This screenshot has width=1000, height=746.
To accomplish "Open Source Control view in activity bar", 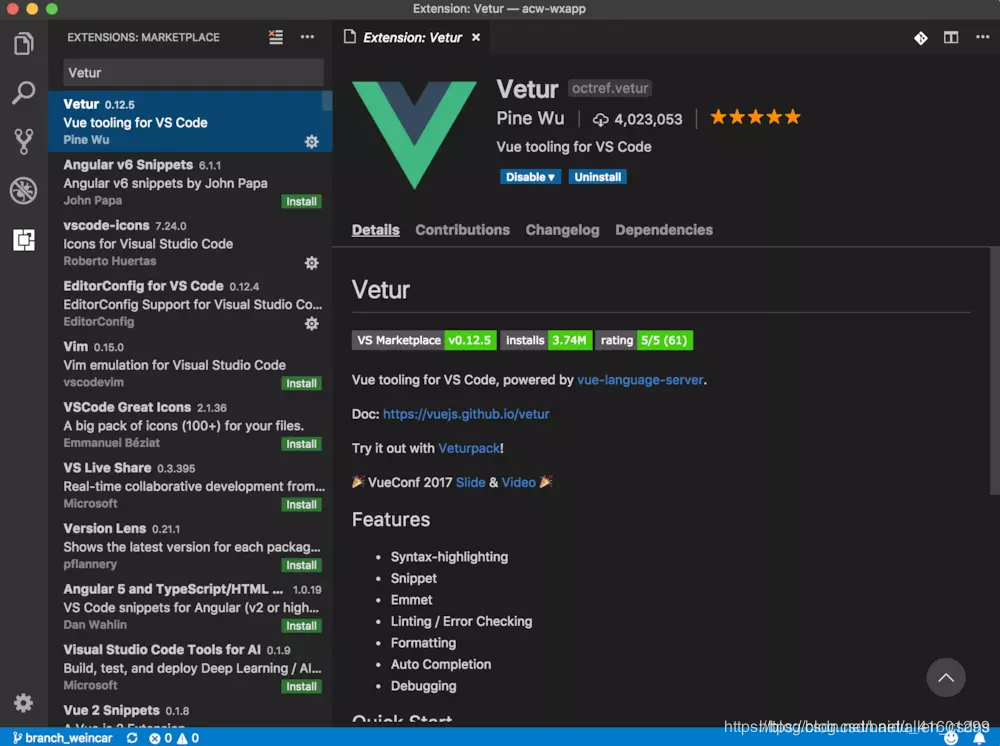I will coord(24,141).
